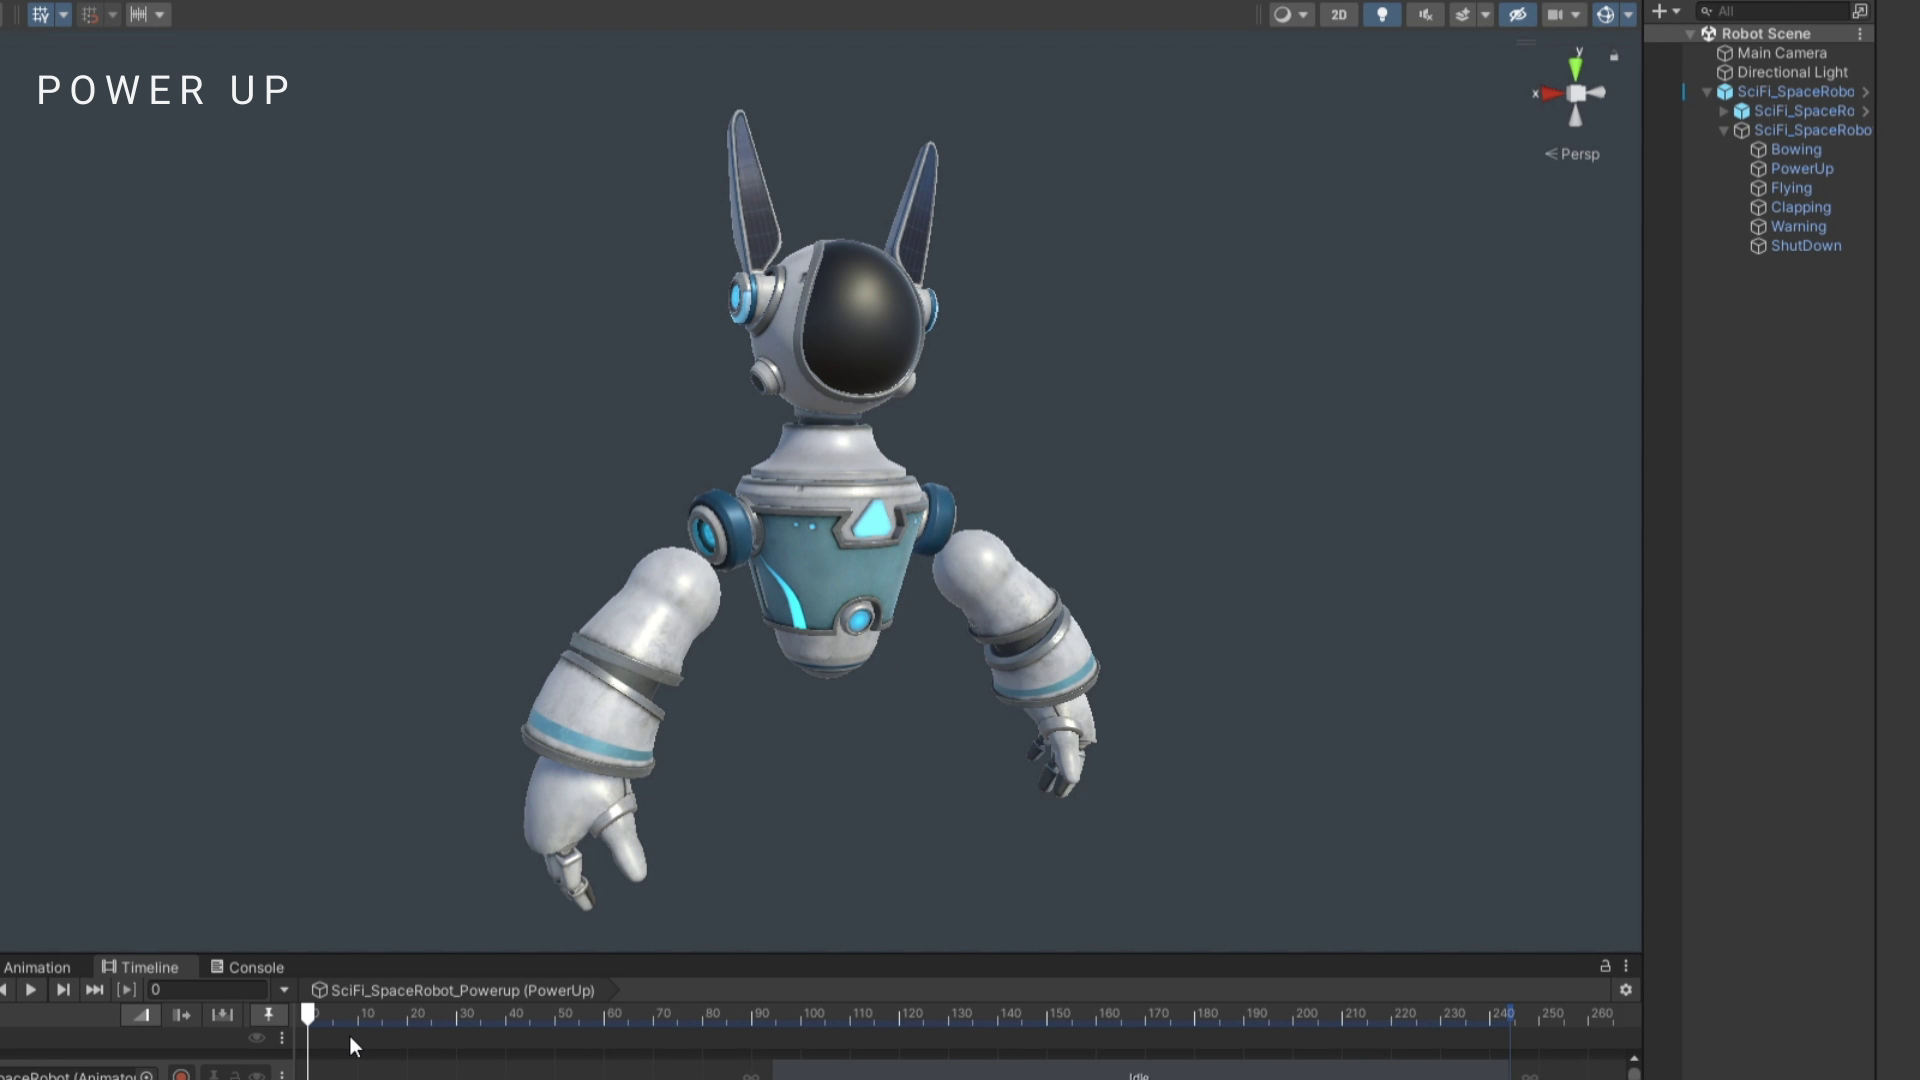Open grid snapping options dropdown arrow
1920x1080 pixels.
[x=63, y=14]
